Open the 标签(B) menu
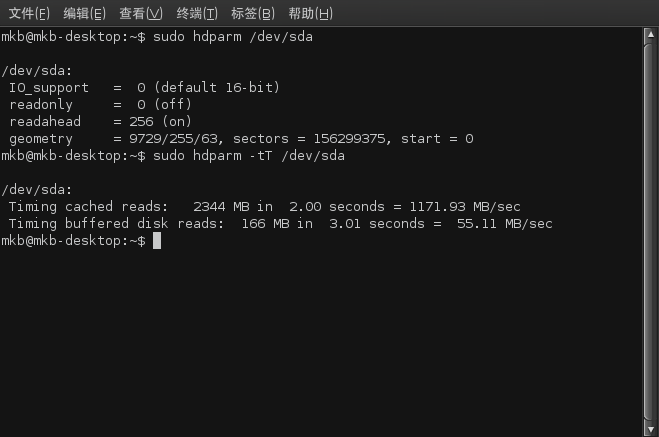The height and width of the screenshot is (437, 659). pyautogui.click(x=253, y=13)
